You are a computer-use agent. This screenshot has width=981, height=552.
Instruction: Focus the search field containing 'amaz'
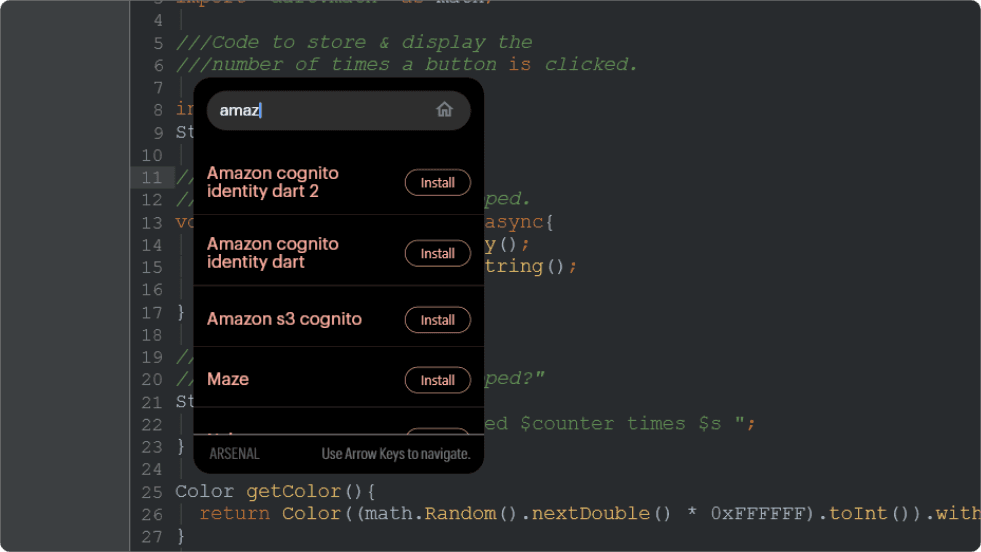[x=338, y=110]
